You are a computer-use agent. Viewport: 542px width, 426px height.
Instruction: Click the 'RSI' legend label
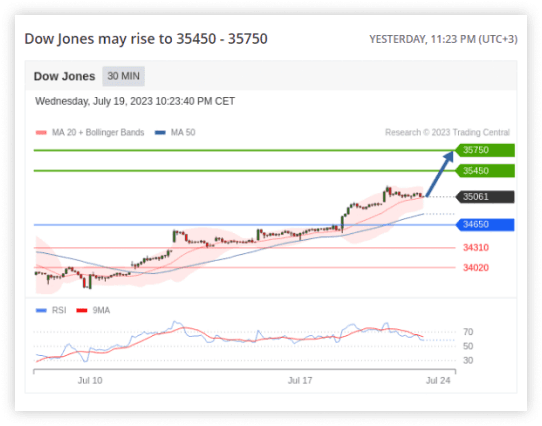click(x=59, y=311)
